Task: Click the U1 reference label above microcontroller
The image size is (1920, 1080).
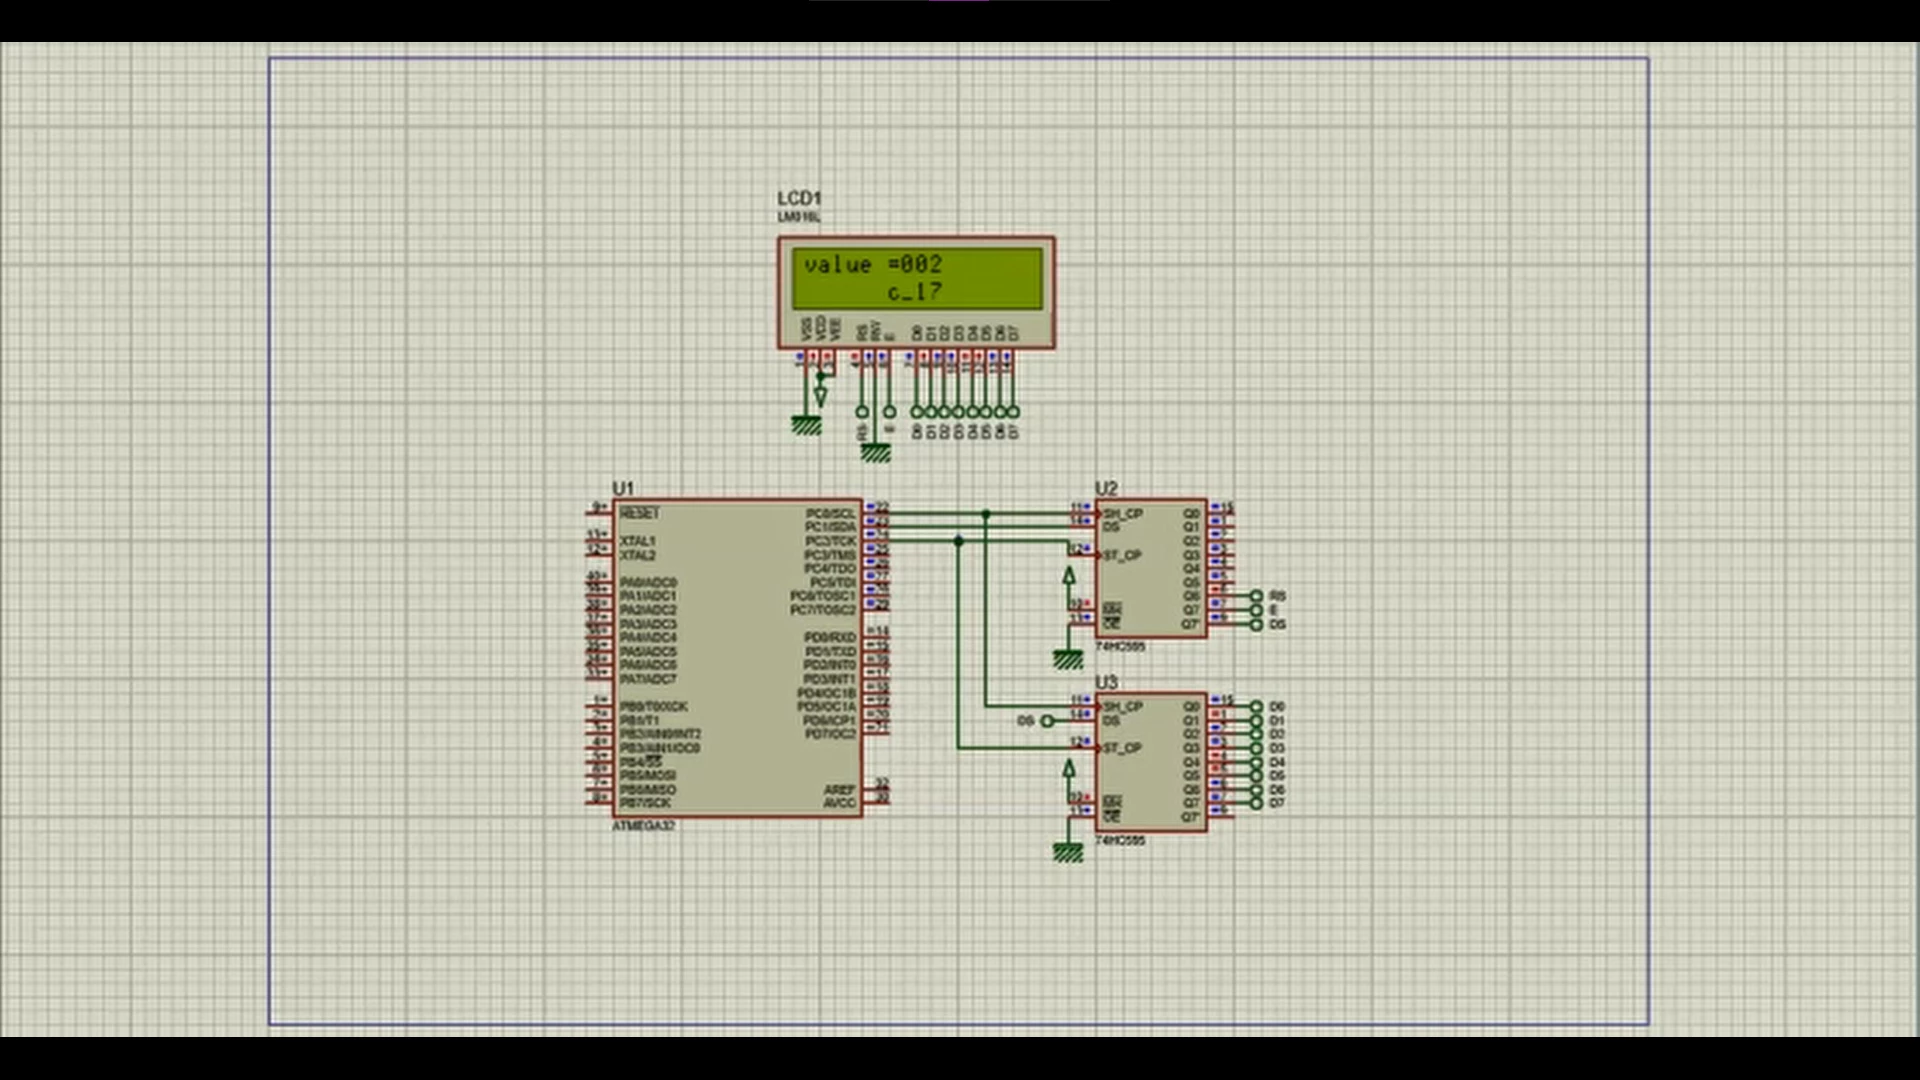Action: point(623,488)
